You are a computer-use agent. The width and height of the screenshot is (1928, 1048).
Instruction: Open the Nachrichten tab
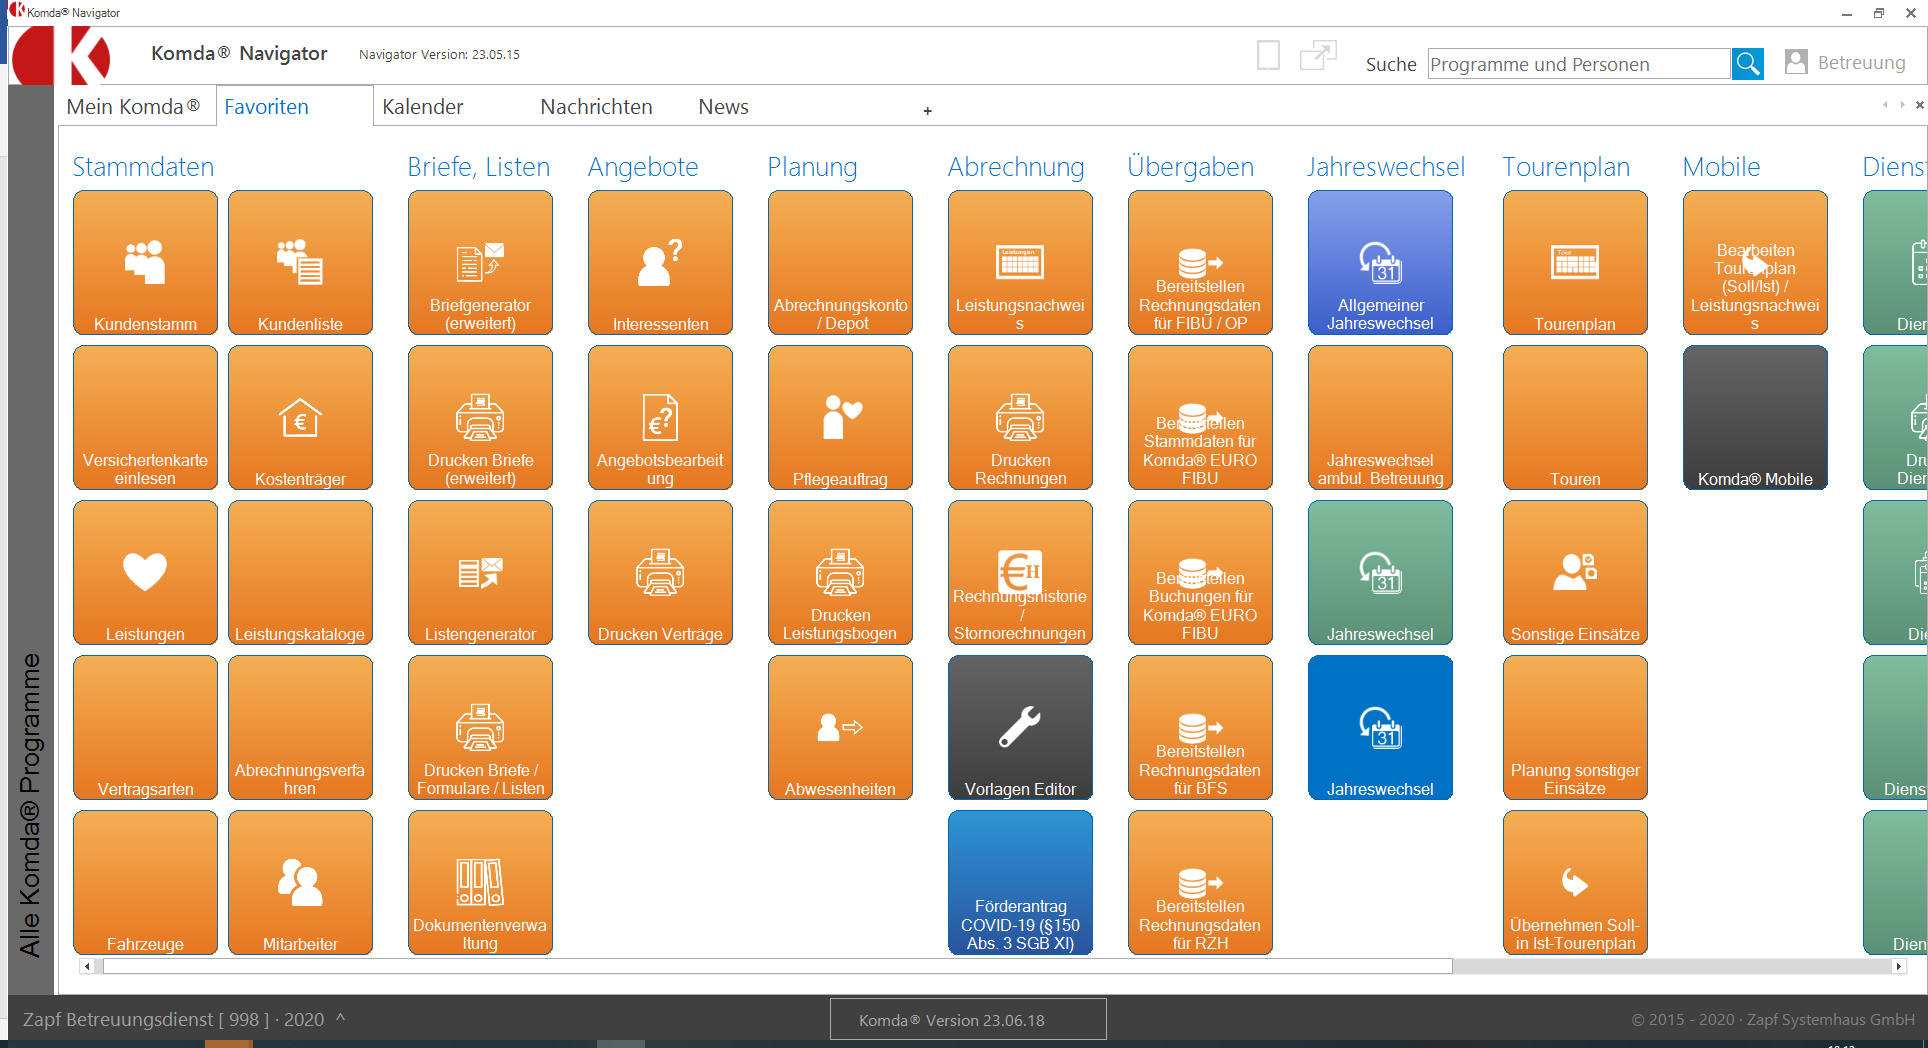pos(596,107)
